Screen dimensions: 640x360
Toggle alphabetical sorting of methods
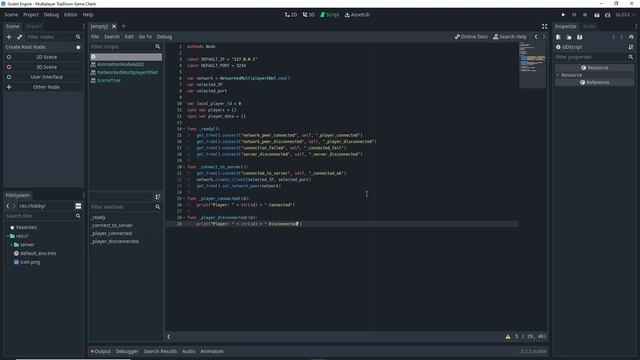click(158, 197)
